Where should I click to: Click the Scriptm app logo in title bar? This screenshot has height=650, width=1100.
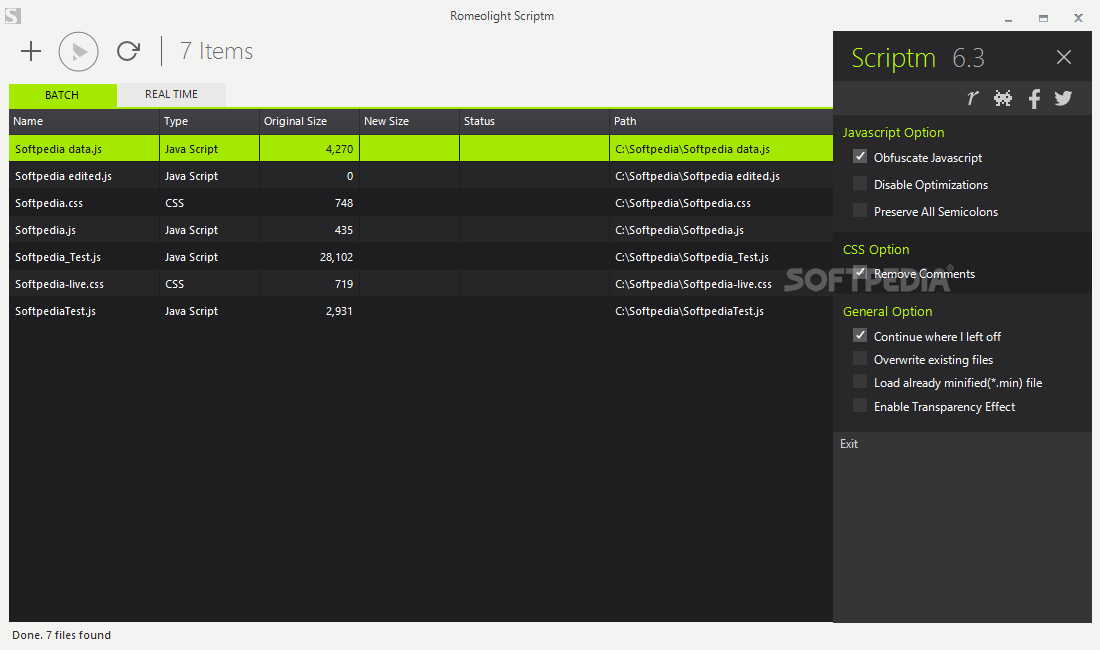click(x=13, y=15)
